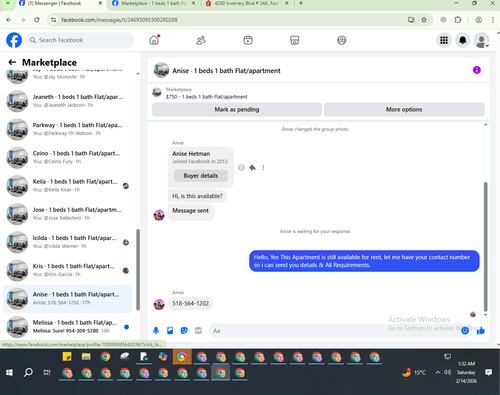
Task: Open the Jose conversation
Action: pos(68,214)
